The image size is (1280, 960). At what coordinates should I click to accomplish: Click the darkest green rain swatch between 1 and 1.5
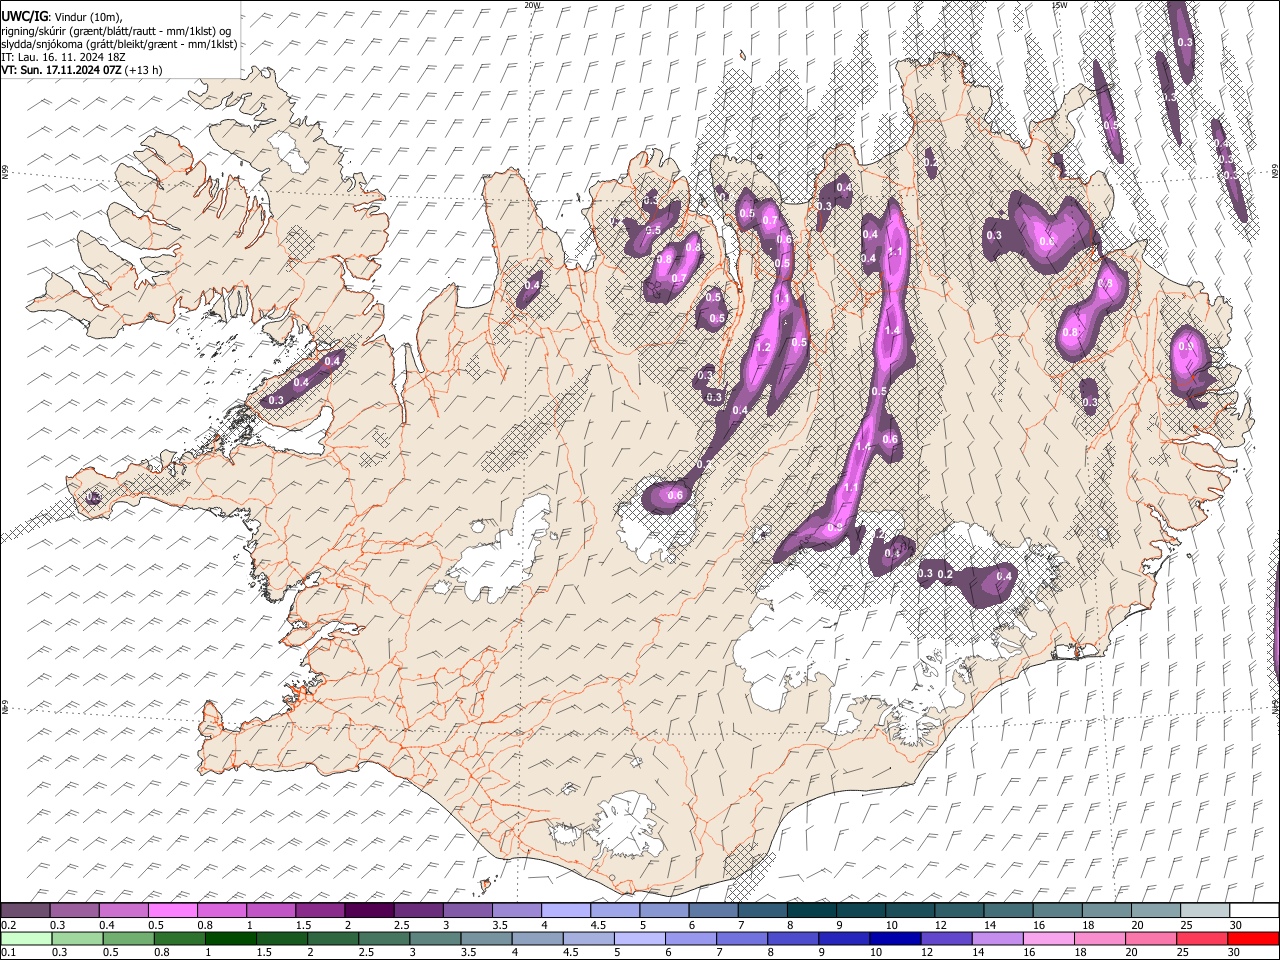[231, 939]
